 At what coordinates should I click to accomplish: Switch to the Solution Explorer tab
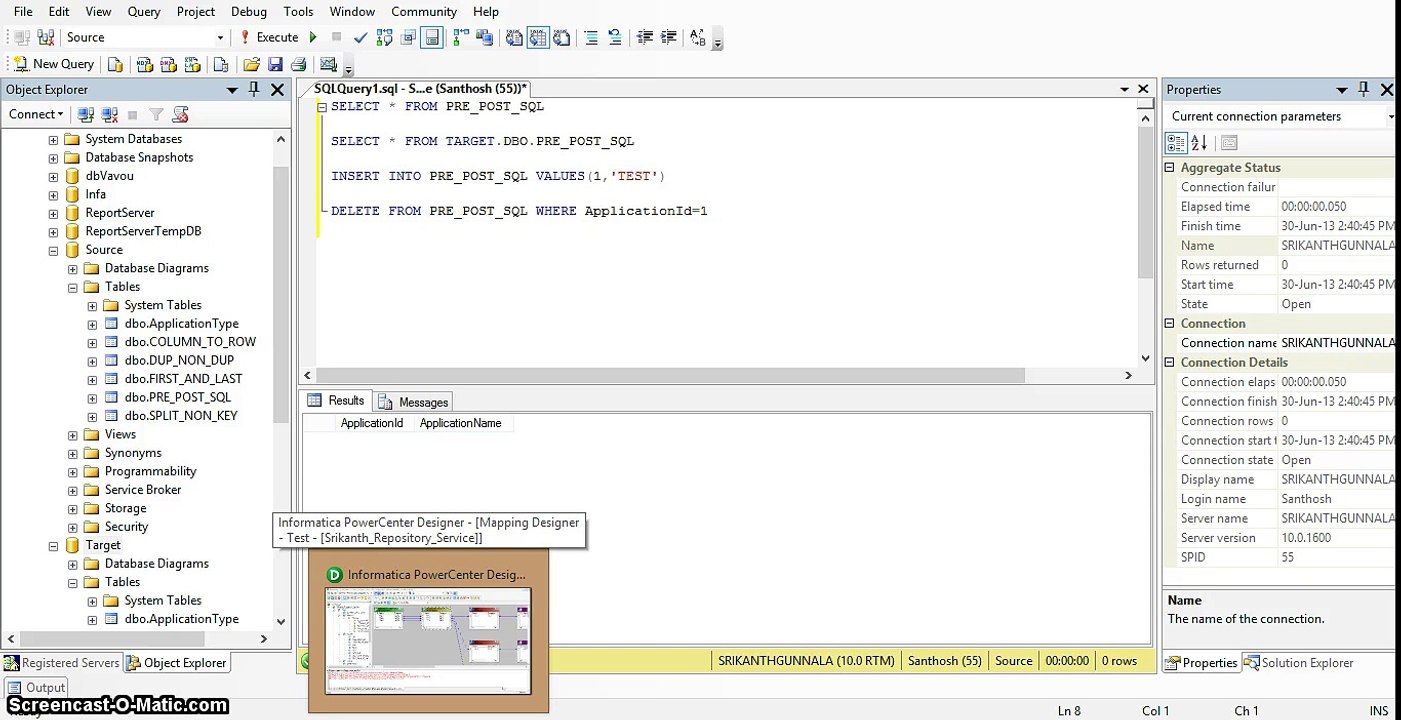point(1298,662)
